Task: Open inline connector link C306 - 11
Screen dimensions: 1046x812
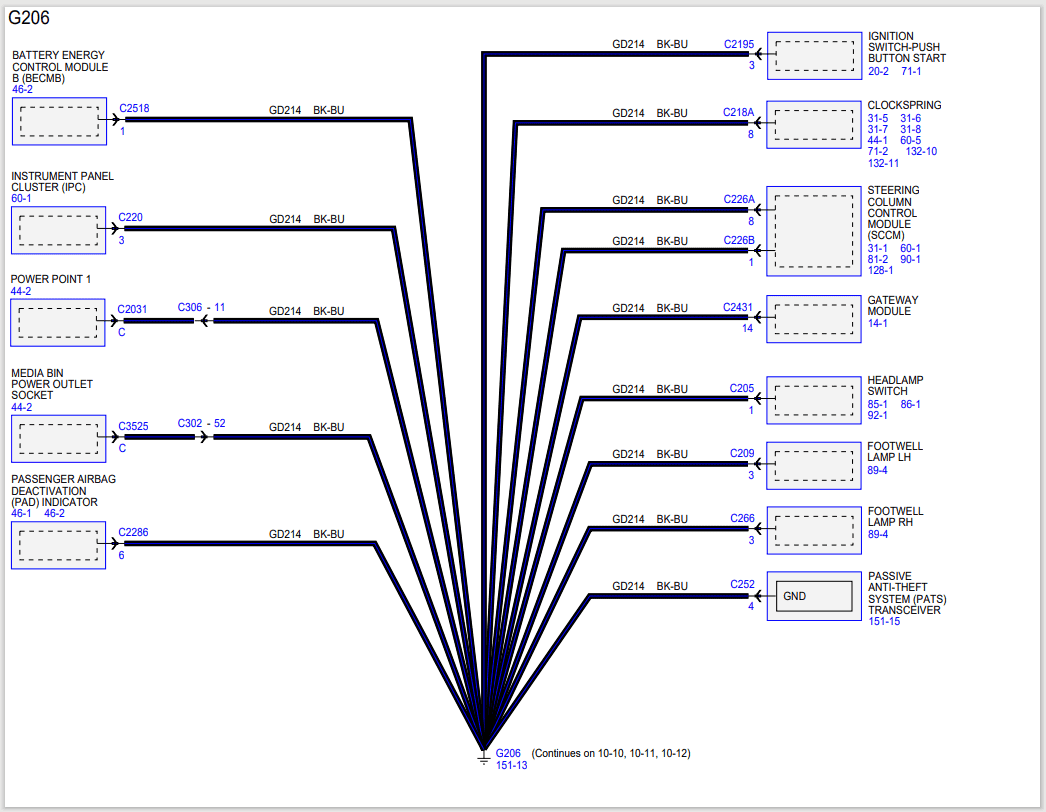Action: (x=201, y=308)
